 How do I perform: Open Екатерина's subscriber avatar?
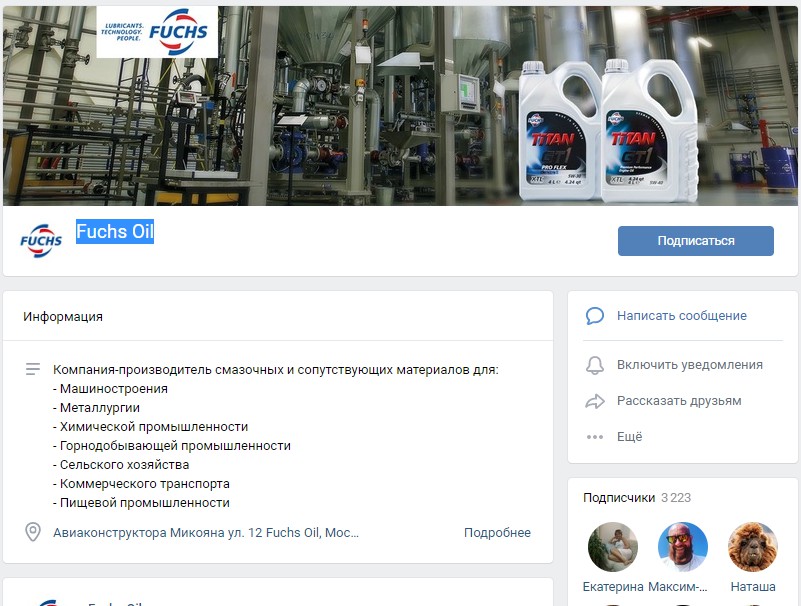(612, 547)
